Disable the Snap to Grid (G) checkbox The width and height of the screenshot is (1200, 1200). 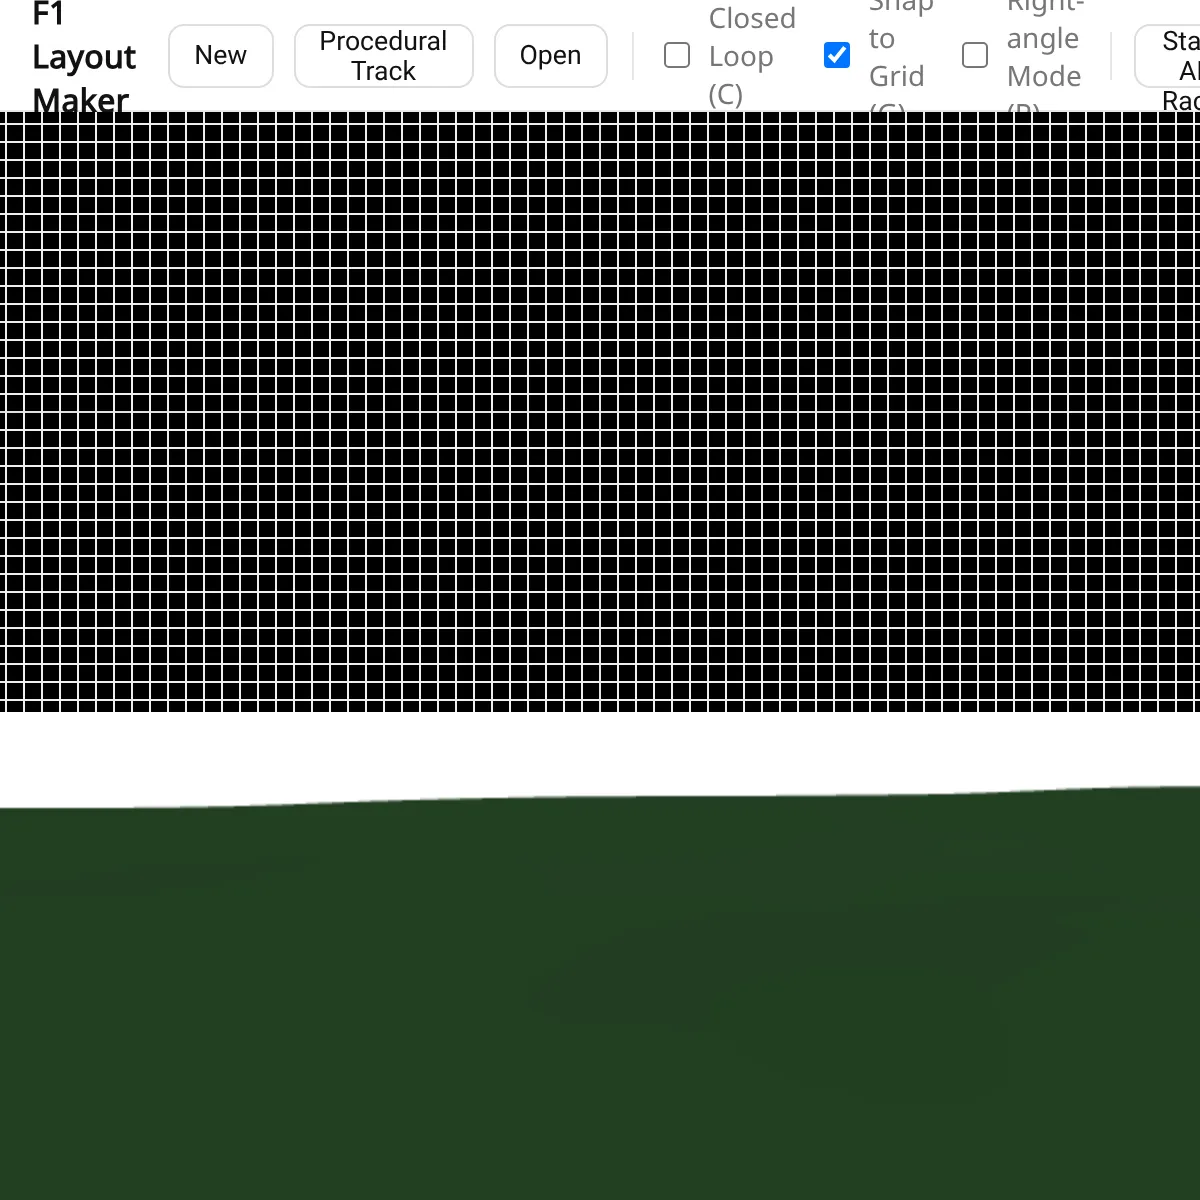point(836,55)
